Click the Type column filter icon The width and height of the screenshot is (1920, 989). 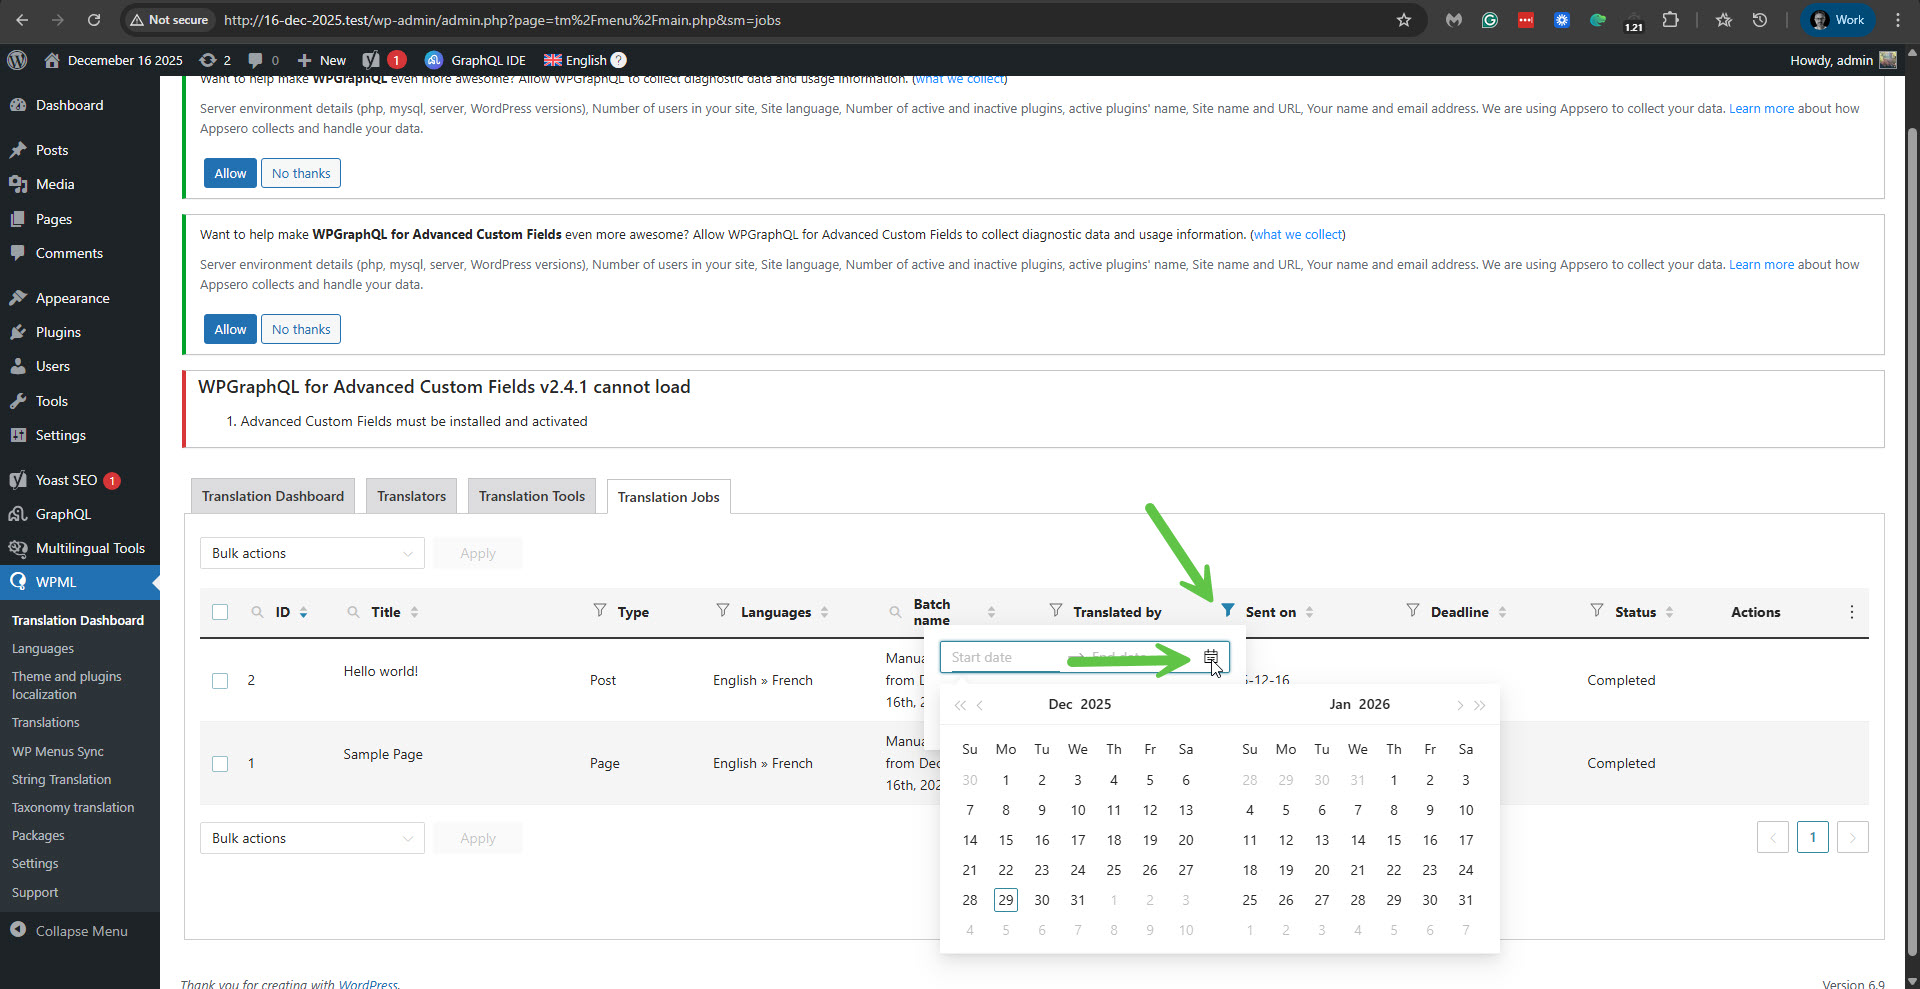tap(600, 610)
